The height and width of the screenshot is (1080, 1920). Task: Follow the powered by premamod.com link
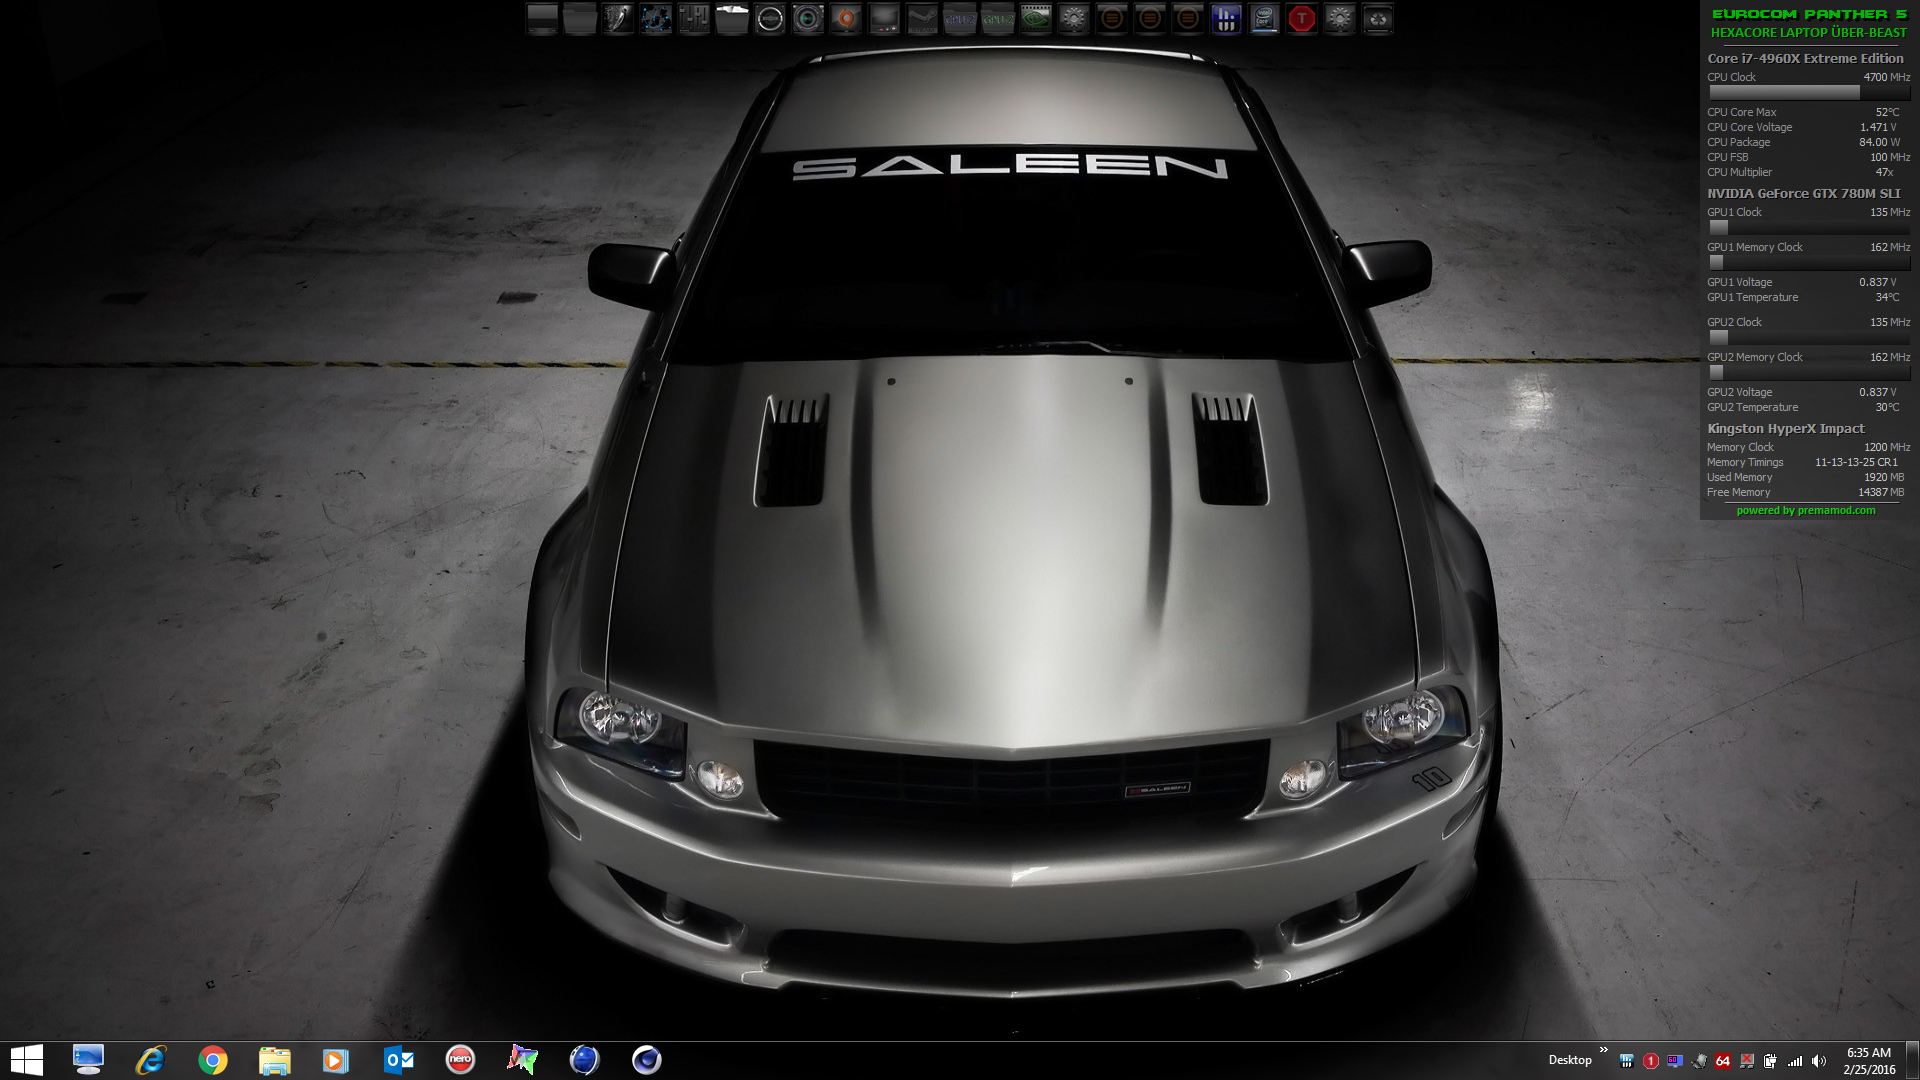click(x=1806, y=511)
